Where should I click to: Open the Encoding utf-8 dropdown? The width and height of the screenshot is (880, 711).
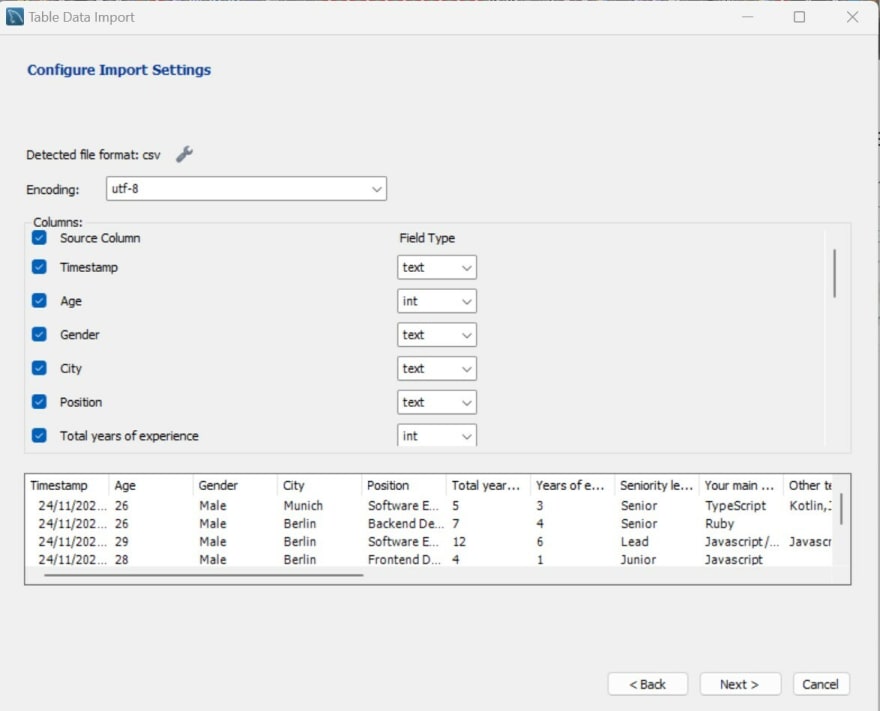point(246,189)
